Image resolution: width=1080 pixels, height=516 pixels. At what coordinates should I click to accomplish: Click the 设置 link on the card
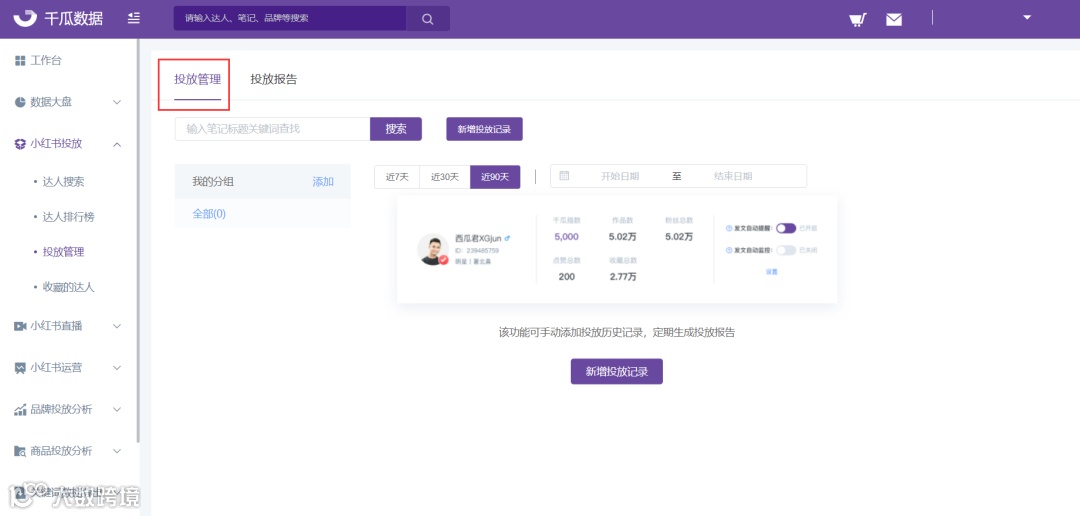771,272
